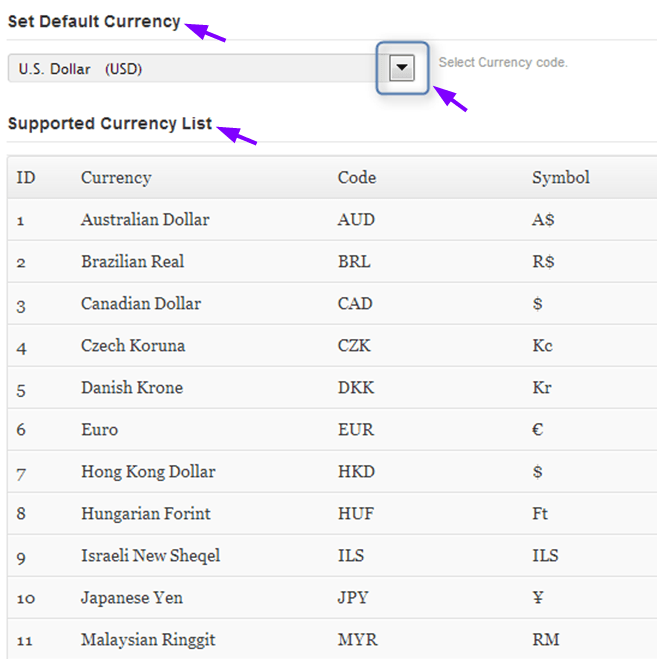The height and width of the screenshot is (659, 657).
Task: Click the Select Currency code hint text
Action: pos(503,62)
